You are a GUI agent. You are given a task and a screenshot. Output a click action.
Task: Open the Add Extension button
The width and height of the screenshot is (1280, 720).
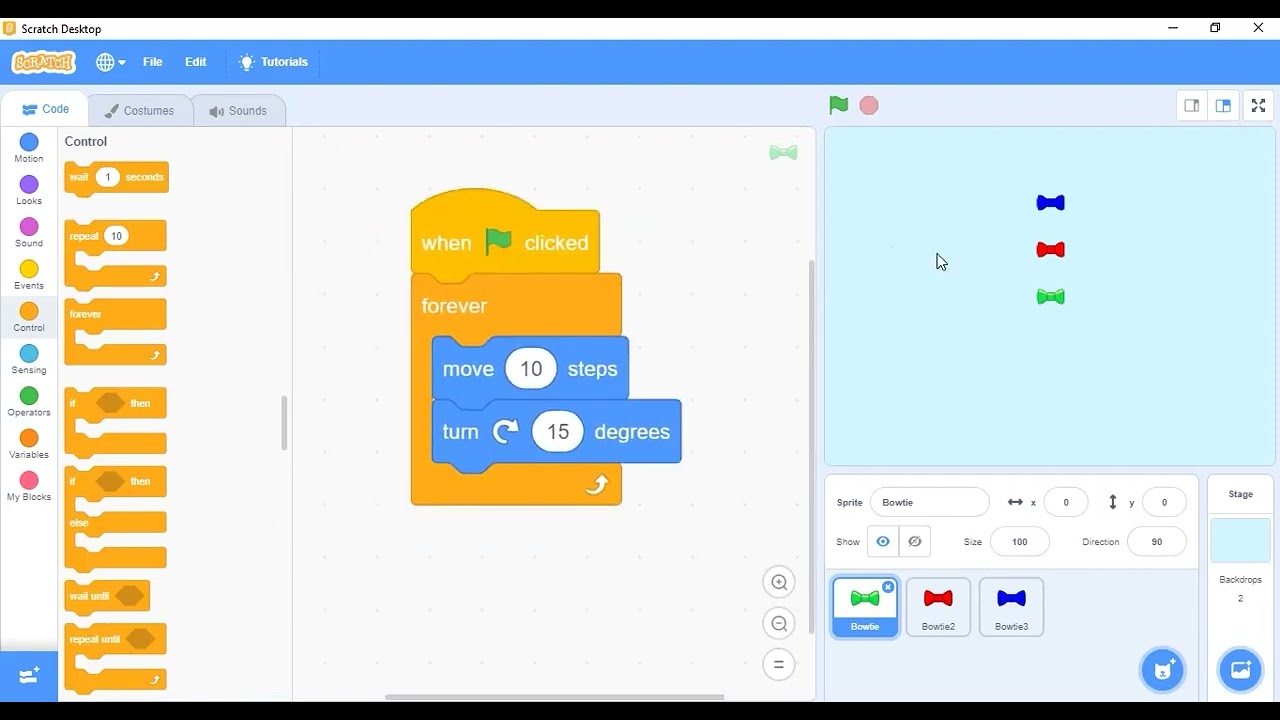click(x=29, y=676)
